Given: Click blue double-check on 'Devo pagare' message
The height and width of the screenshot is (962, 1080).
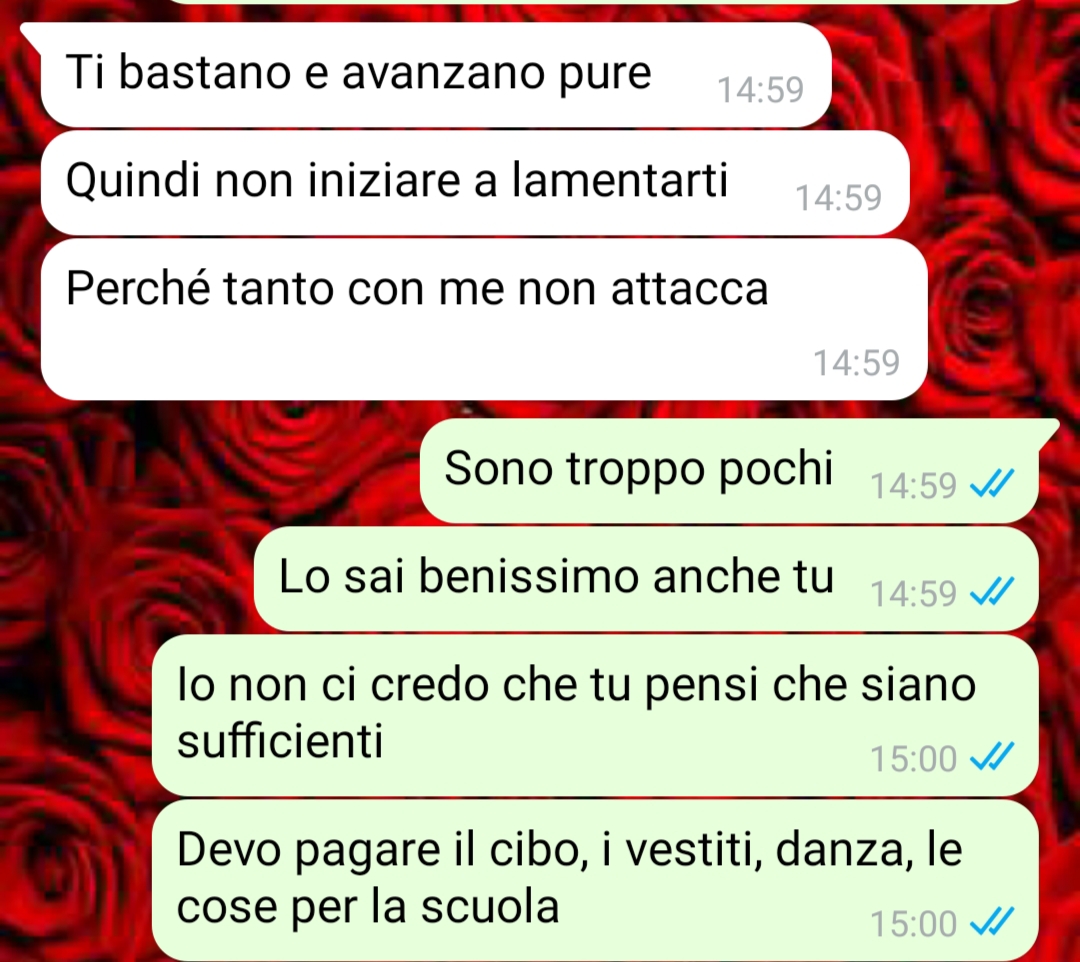Looking at the screenshot, I should tap(992, 921).
